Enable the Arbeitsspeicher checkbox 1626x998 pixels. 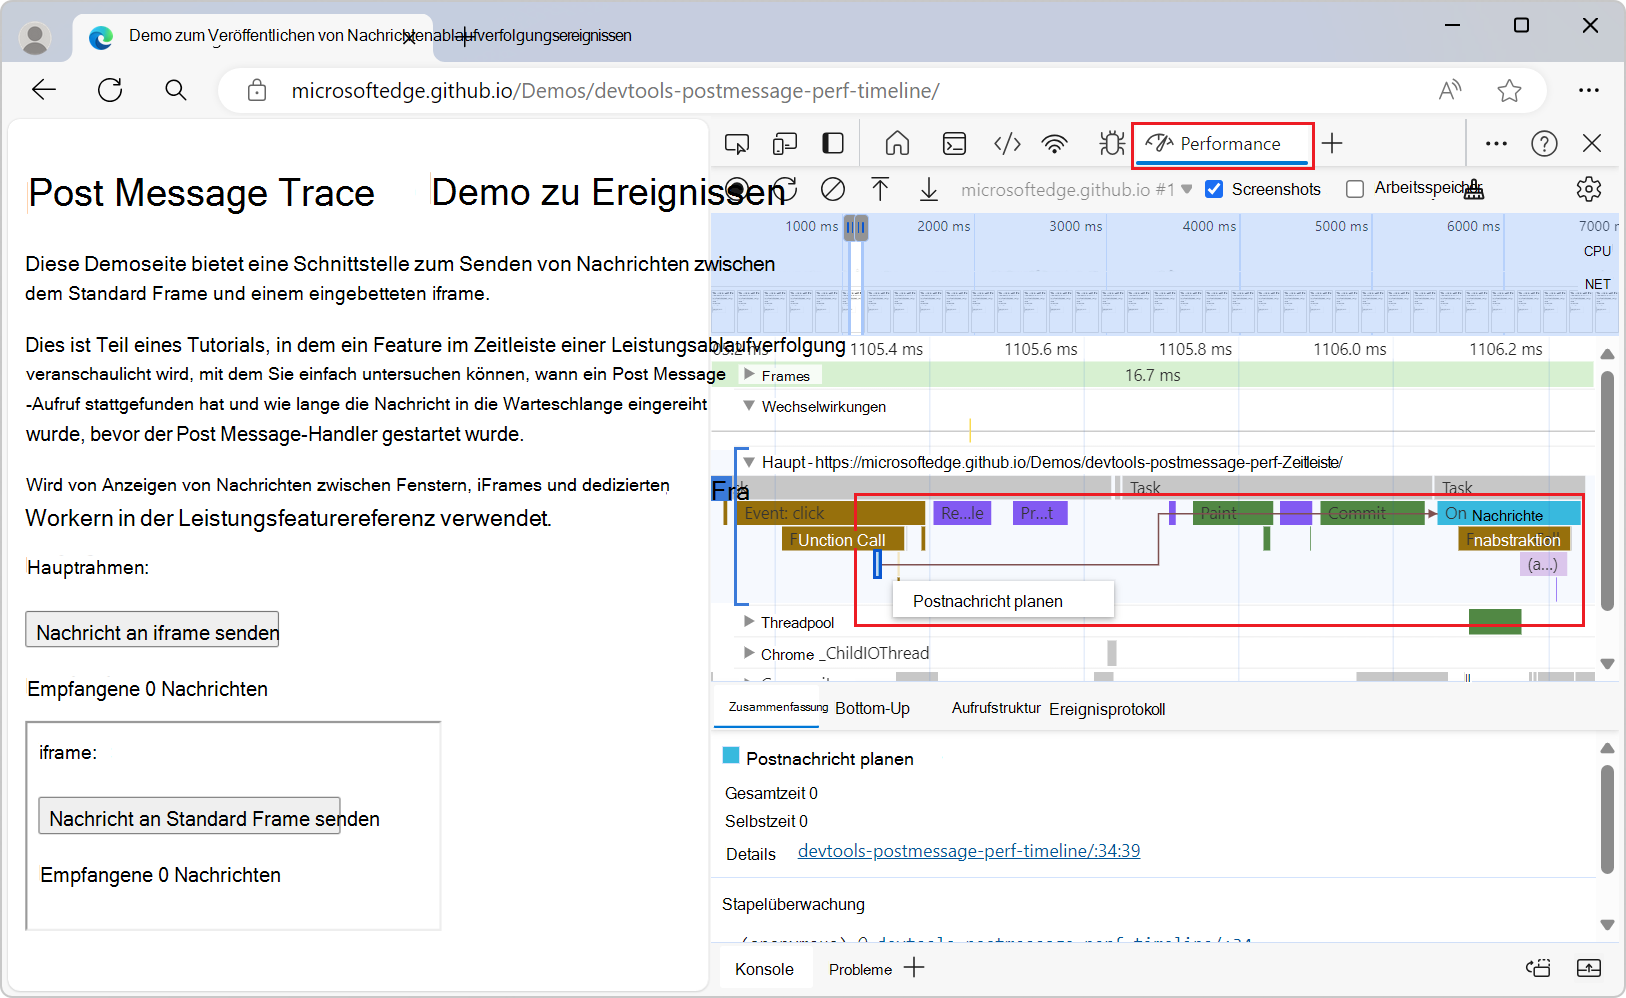tap(1355, 189)
